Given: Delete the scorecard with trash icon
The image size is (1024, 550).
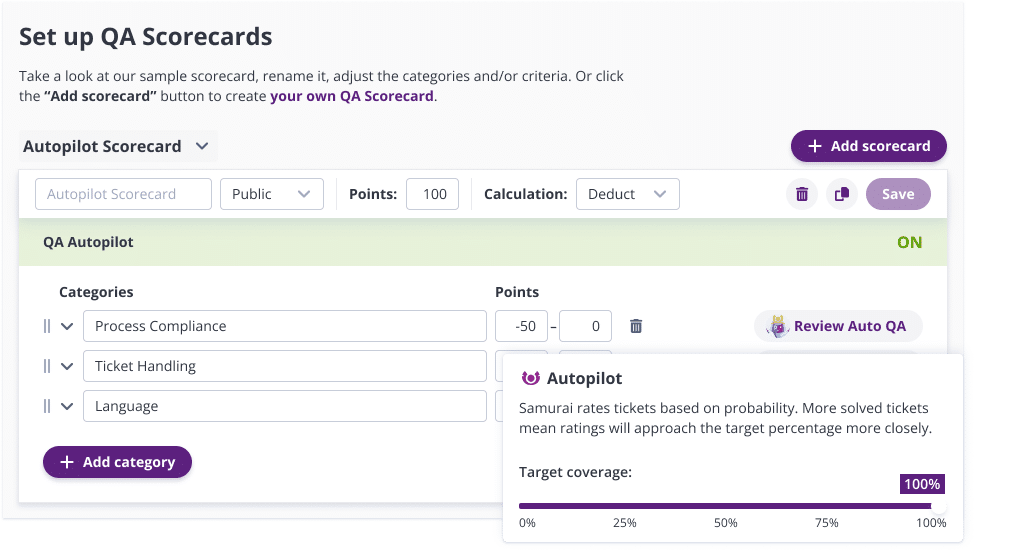Looking at the screenshot, I should [x=802, y=194].
